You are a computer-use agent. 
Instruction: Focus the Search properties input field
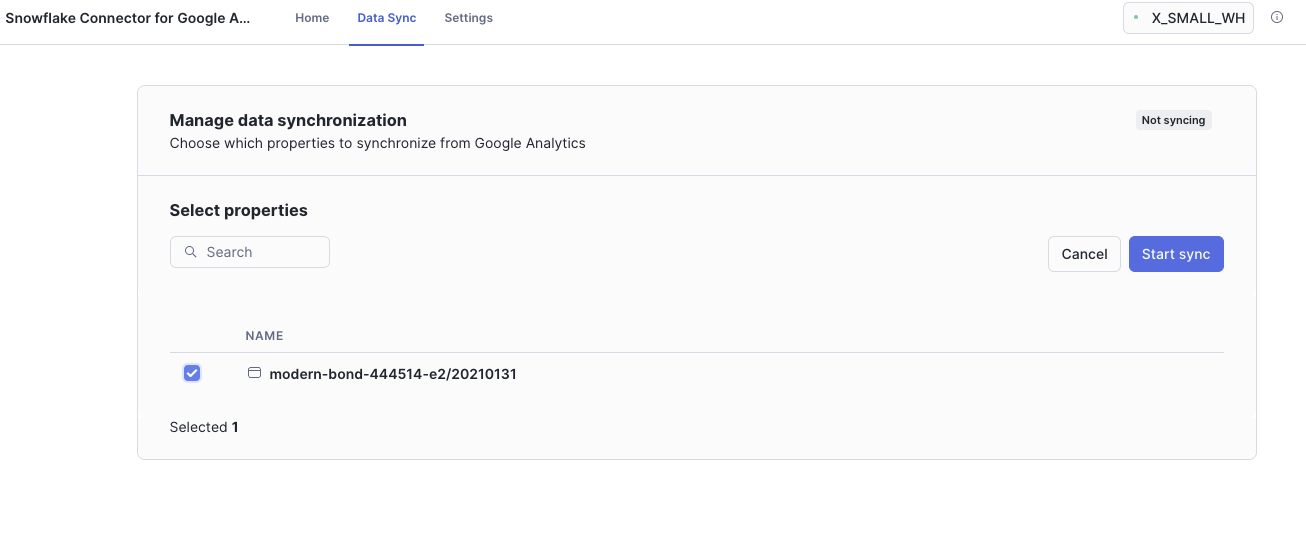[x=260, y=252]
